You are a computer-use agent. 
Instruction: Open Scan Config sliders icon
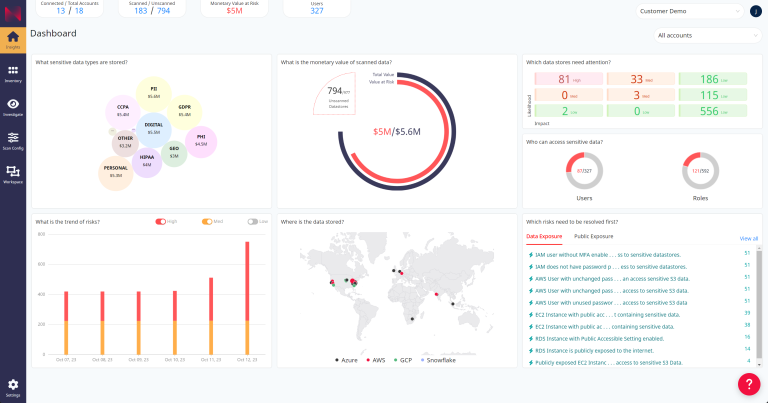13,141
